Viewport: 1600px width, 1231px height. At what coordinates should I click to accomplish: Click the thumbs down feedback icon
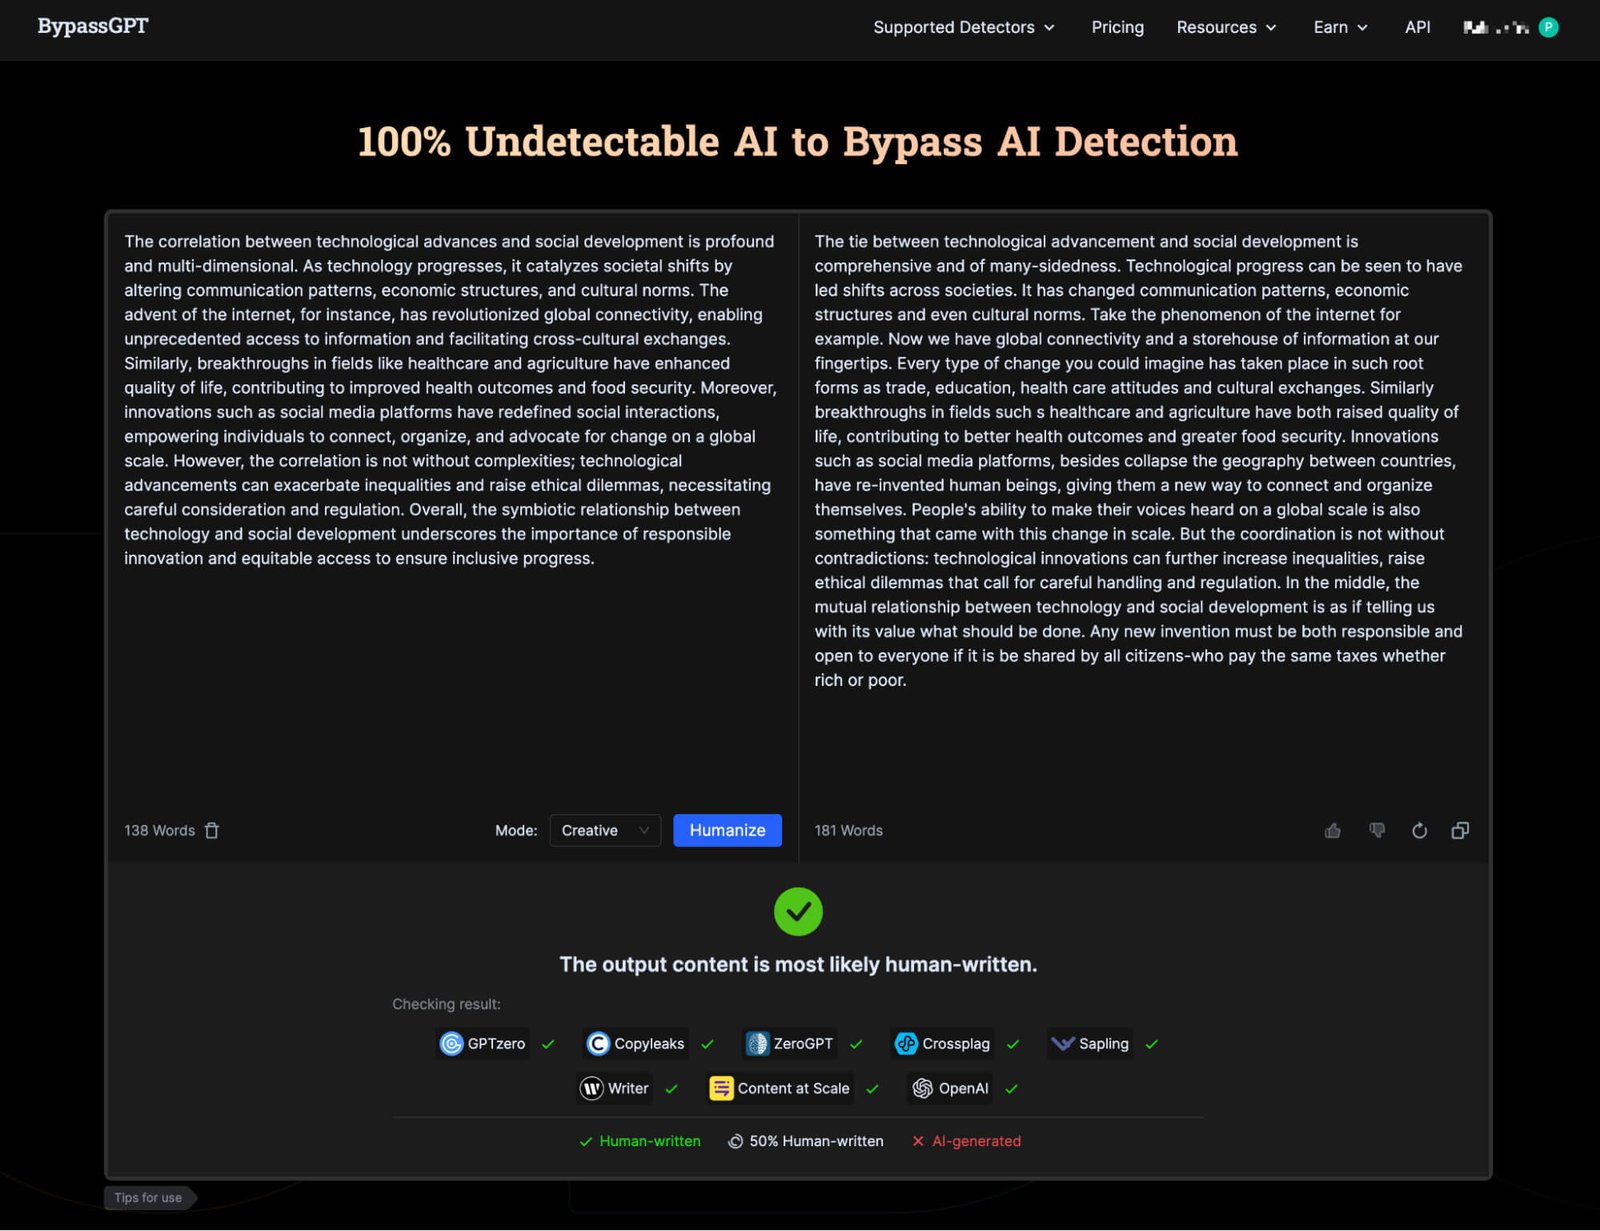[1377, 830]
